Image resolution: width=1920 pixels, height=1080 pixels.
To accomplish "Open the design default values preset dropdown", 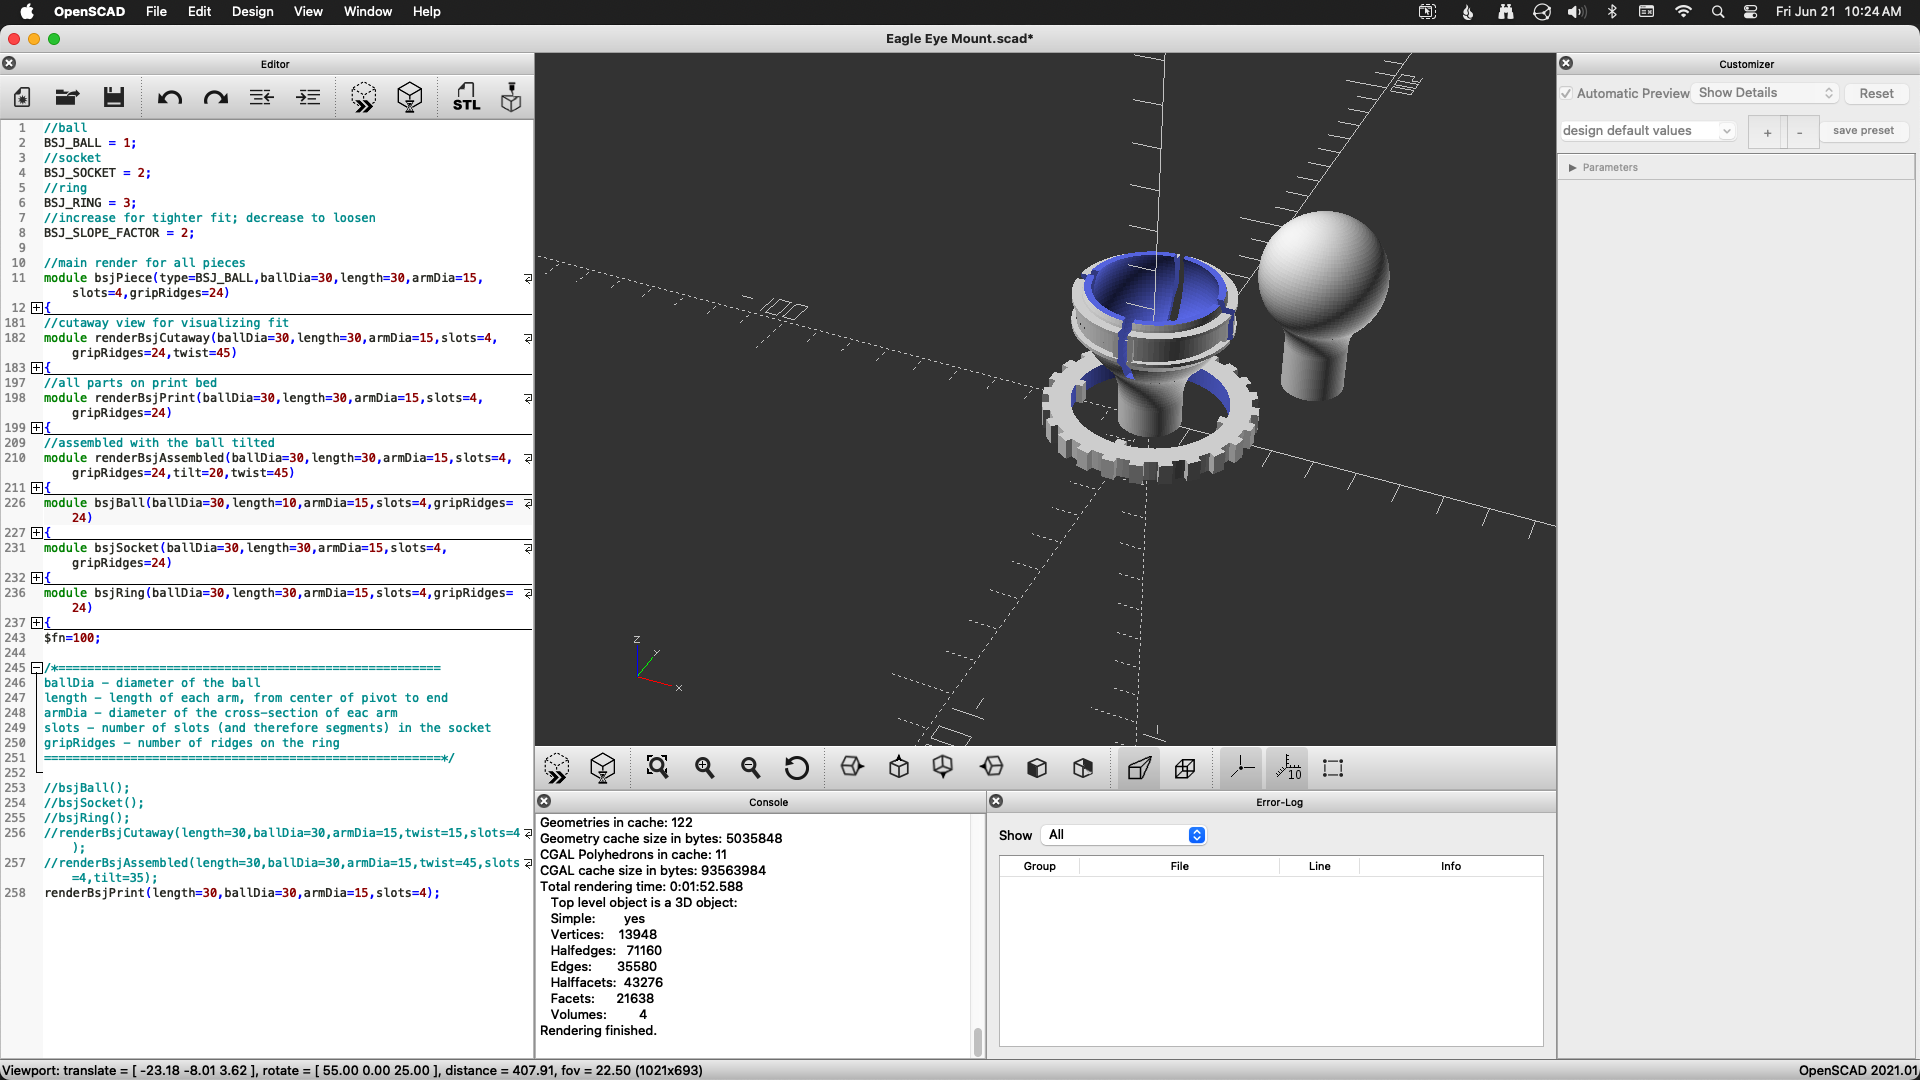I will click(x=1647, y=131).
